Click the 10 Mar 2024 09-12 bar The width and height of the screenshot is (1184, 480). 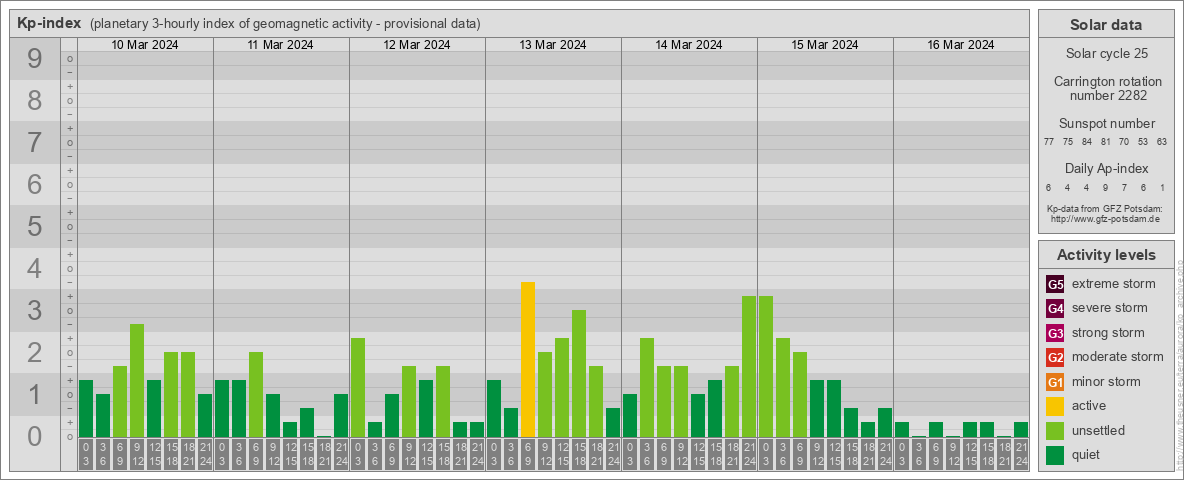click(137, 380)
